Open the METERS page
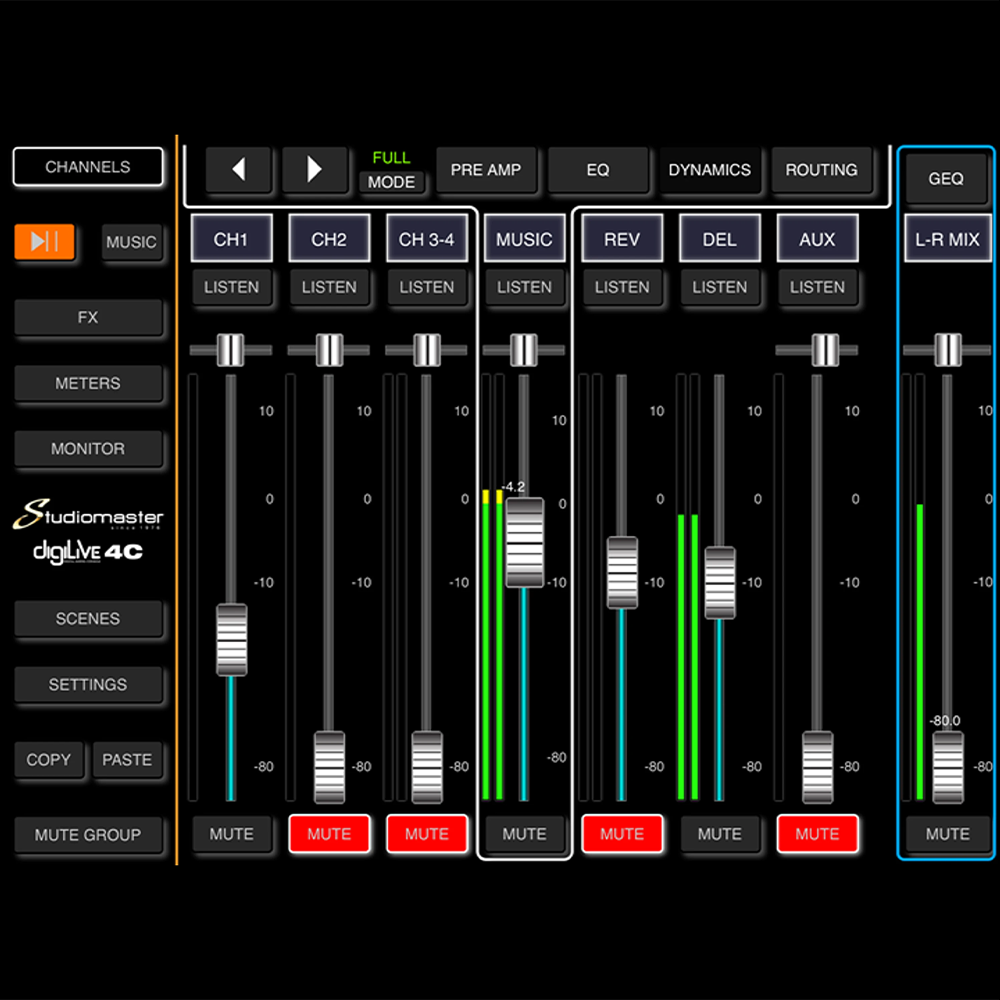This screenshot has height=1000, width=1000. pyautogui.click(x=87, y=383)
